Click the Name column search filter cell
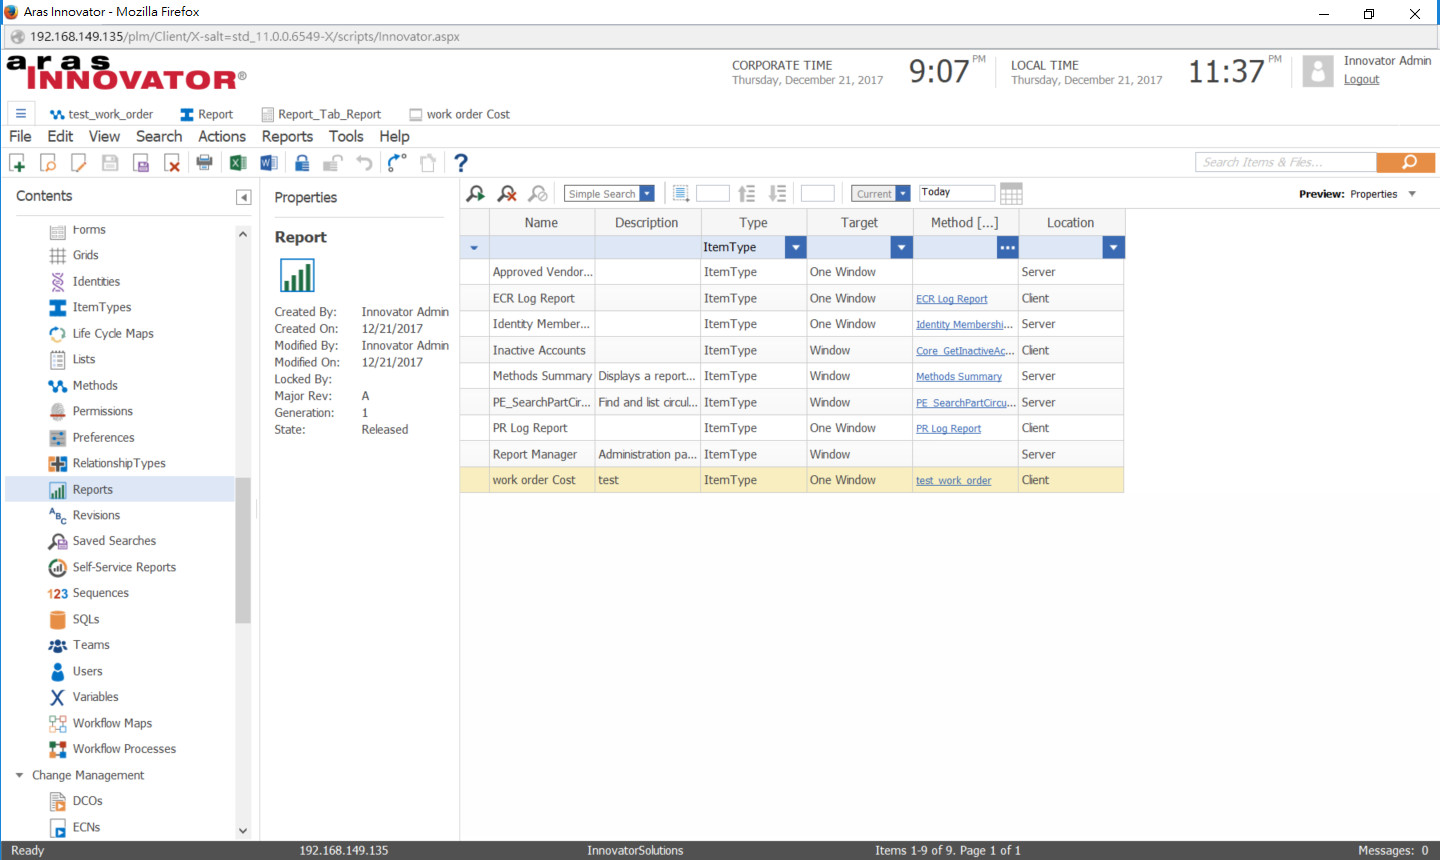1440x860 pixels. 542,247
